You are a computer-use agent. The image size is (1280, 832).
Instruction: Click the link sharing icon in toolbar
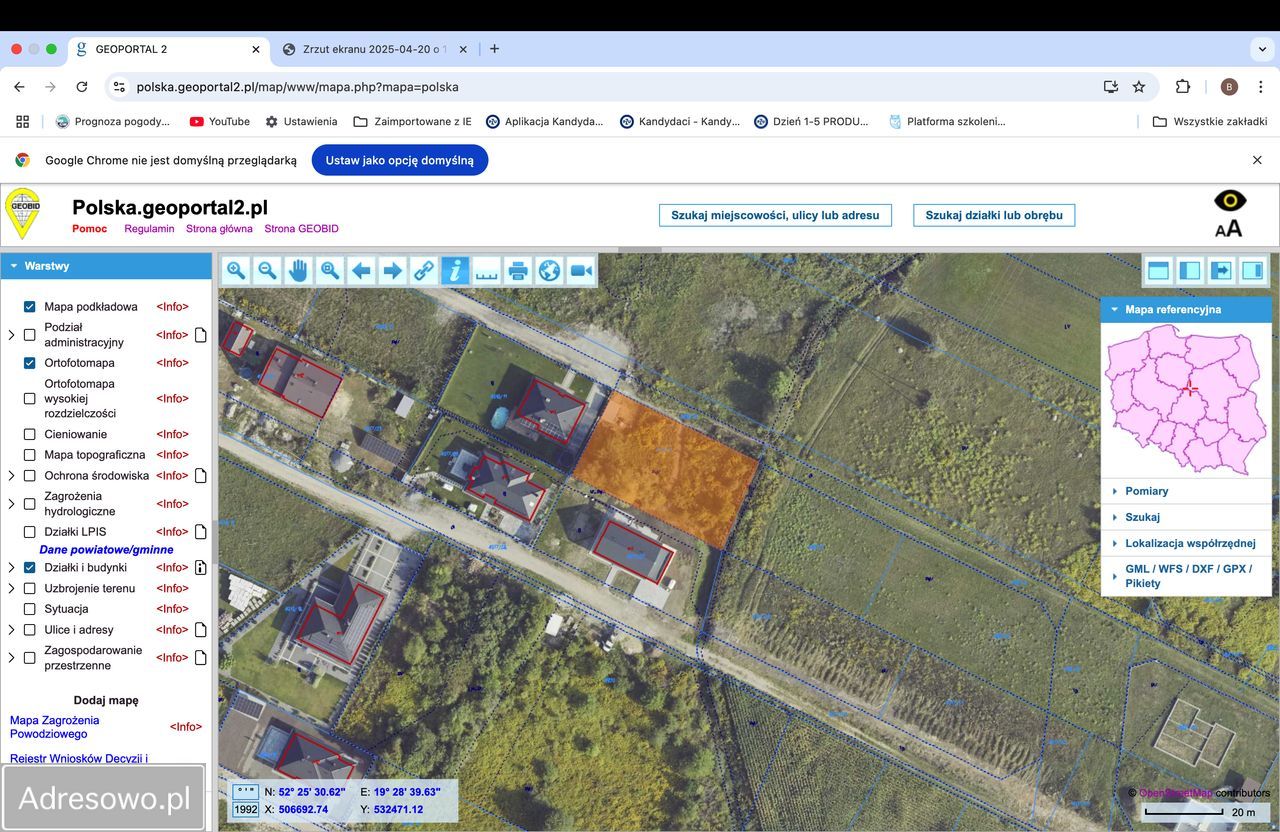(424, 270)
